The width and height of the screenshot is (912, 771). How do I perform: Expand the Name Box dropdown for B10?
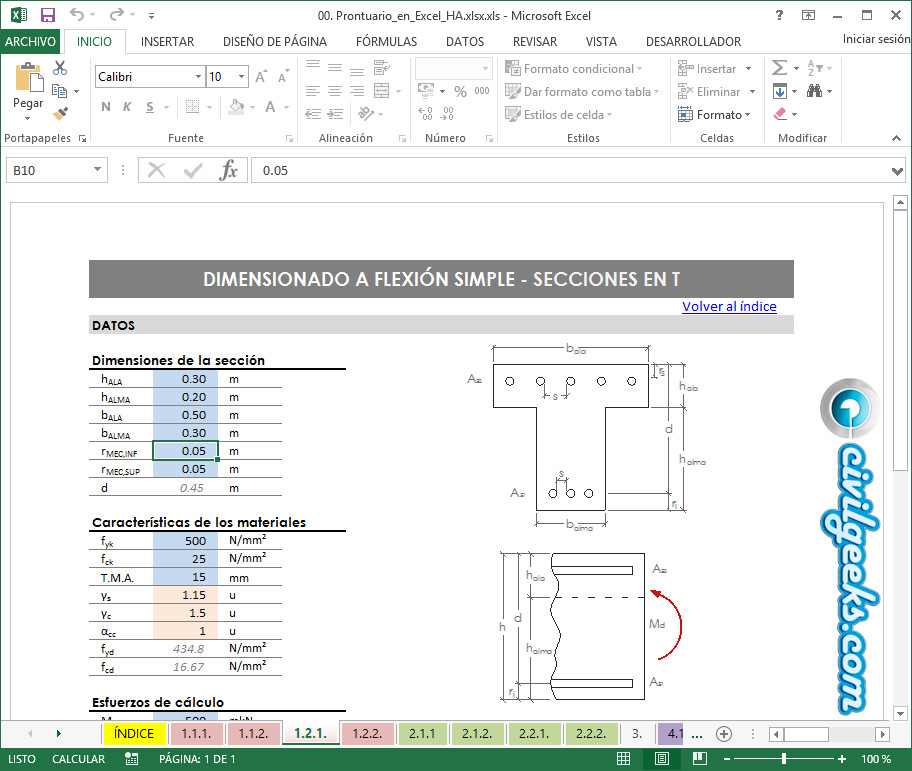(97, 171)
